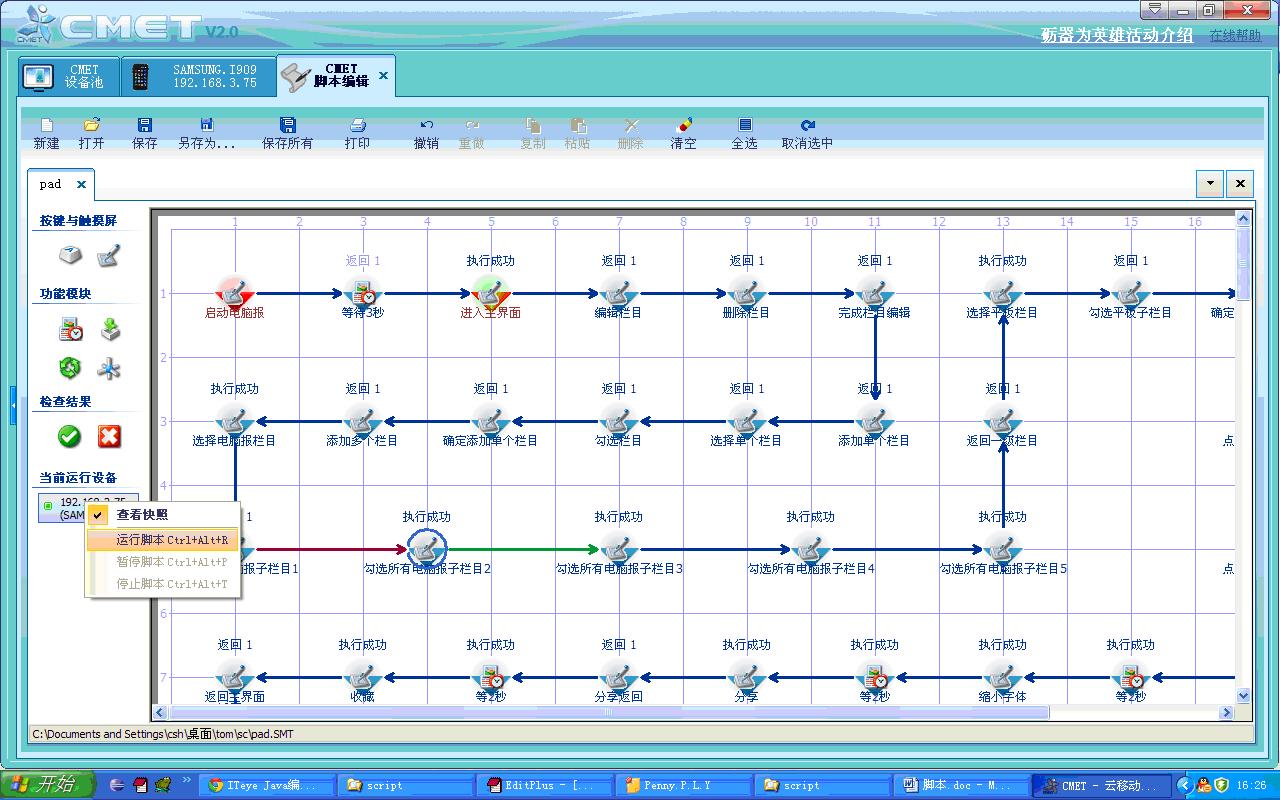Choose 运行脚本 Ctrl+Alt+R in context menu
The width and height of the screenshot is (1280, 800).
tap(163, 540)
